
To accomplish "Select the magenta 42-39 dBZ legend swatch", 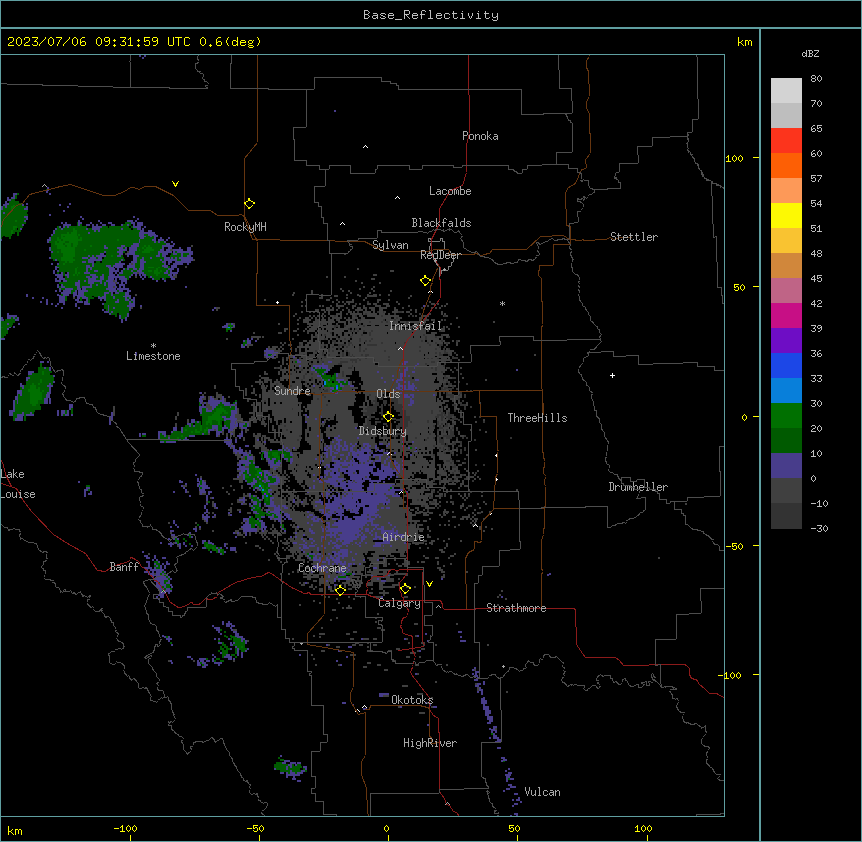I will (786, 315).
